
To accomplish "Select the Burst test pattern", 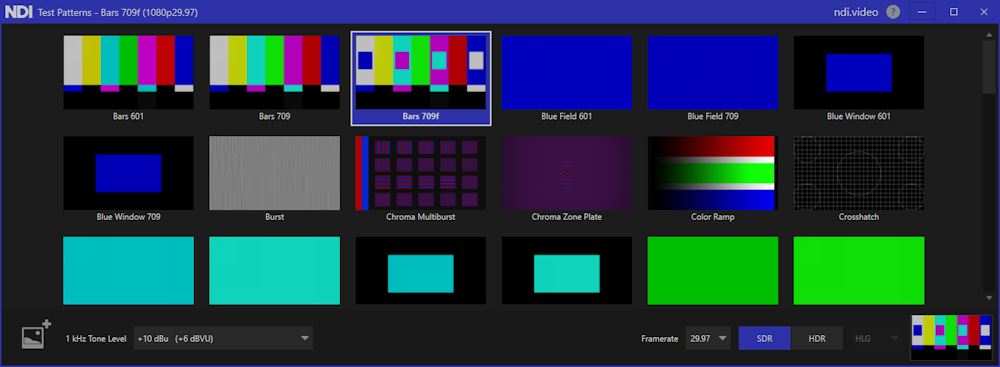I will click(x=274, y=178).
